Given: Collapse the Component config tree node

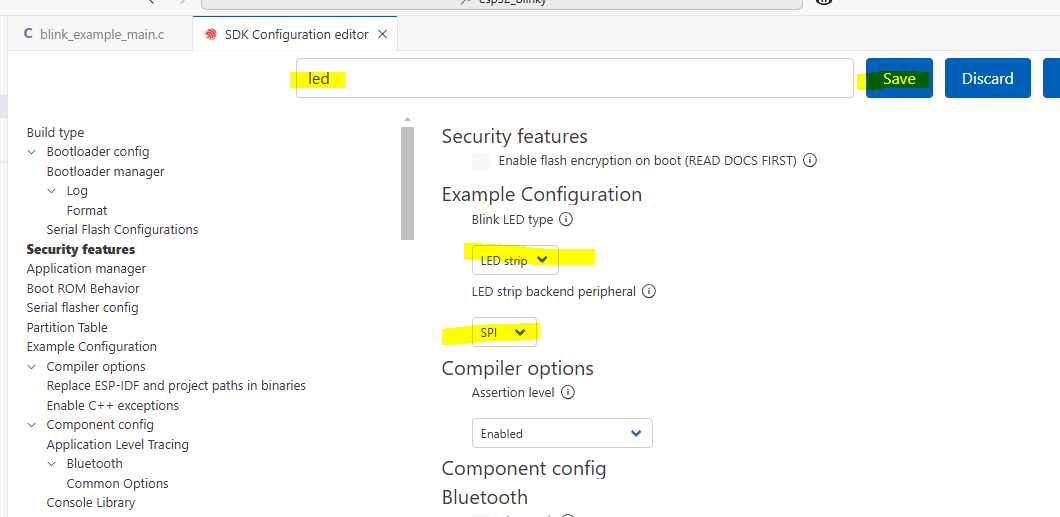Looking at the screenshot, I should (32, 425).
